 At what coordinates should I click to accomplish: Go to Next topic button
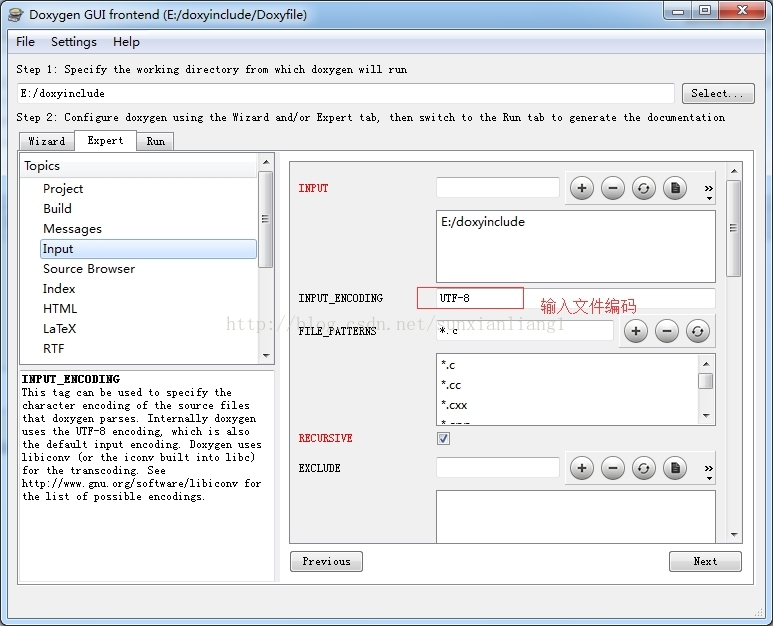point(705,561)
